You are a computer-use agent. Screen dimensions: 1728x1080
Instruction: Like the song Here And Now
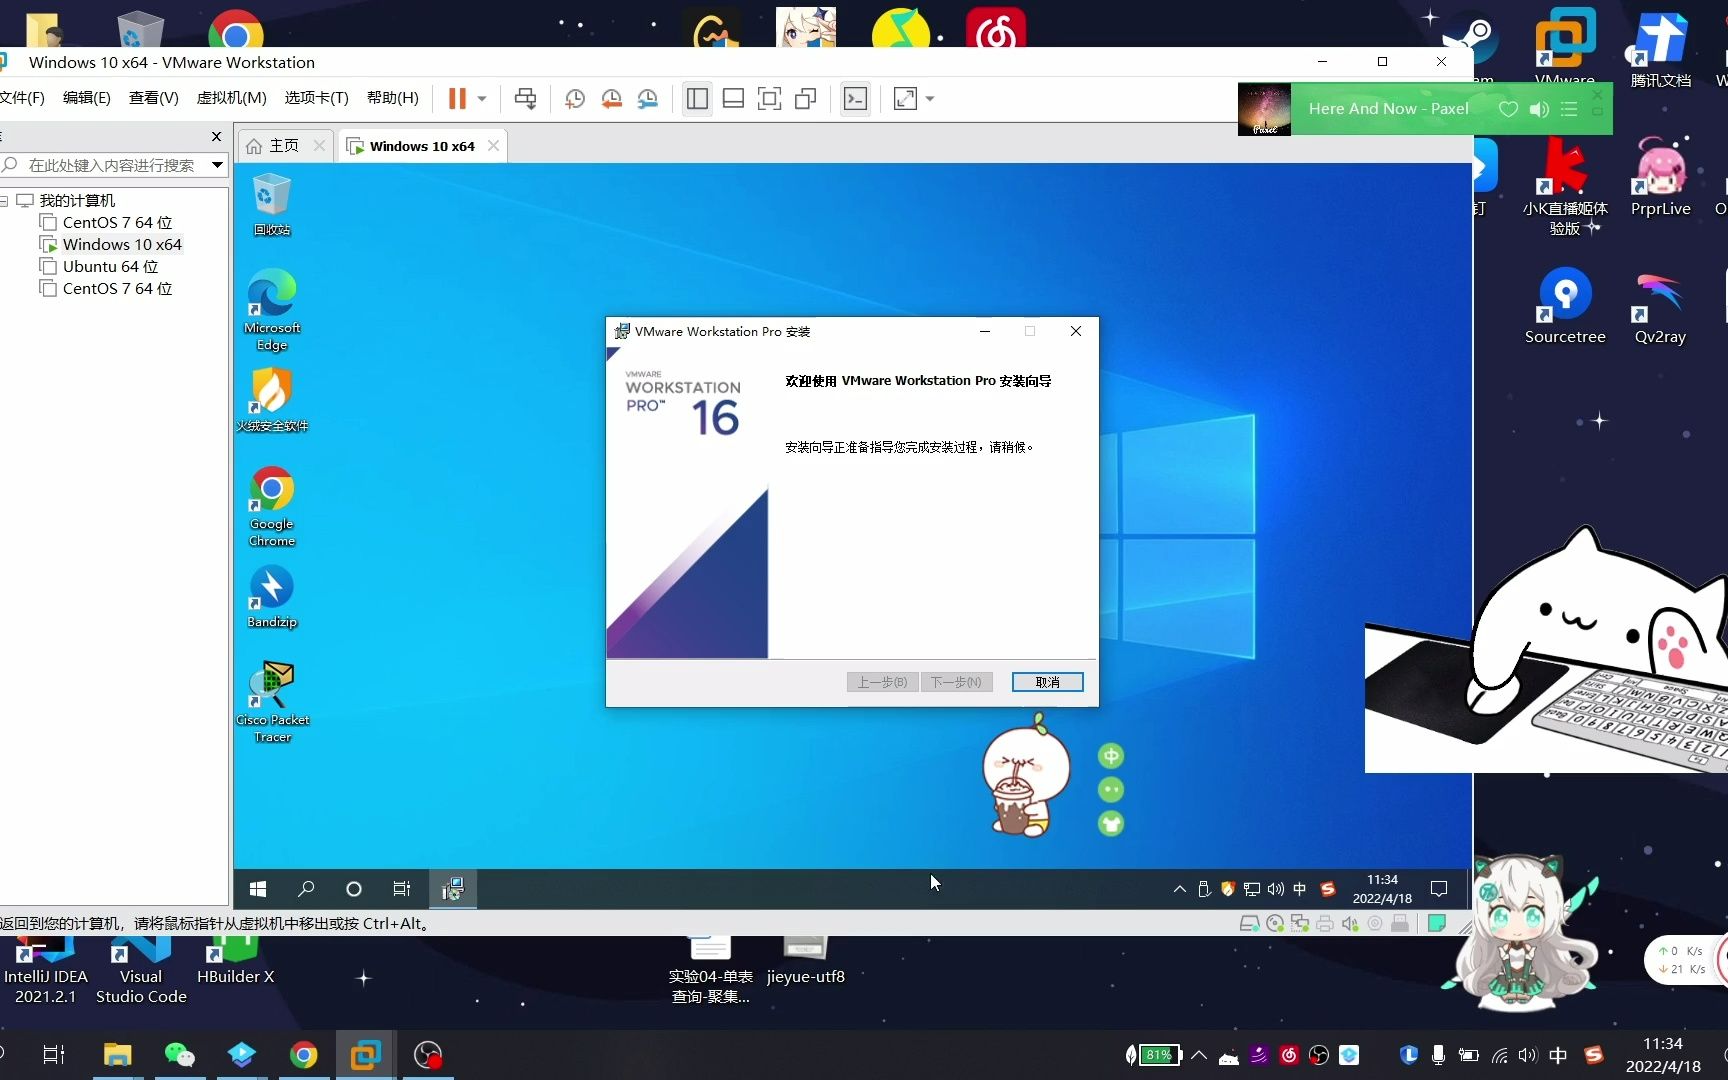click(x=1508, y=109)
